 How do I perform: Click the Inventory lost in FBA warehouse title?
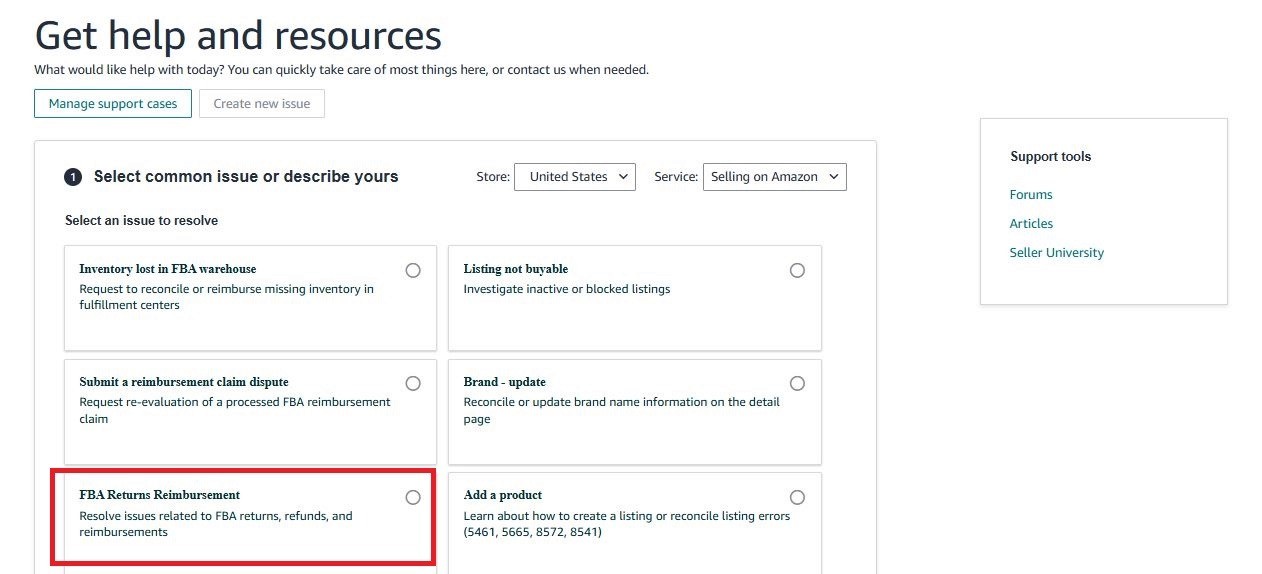click(x=168, y=269)
